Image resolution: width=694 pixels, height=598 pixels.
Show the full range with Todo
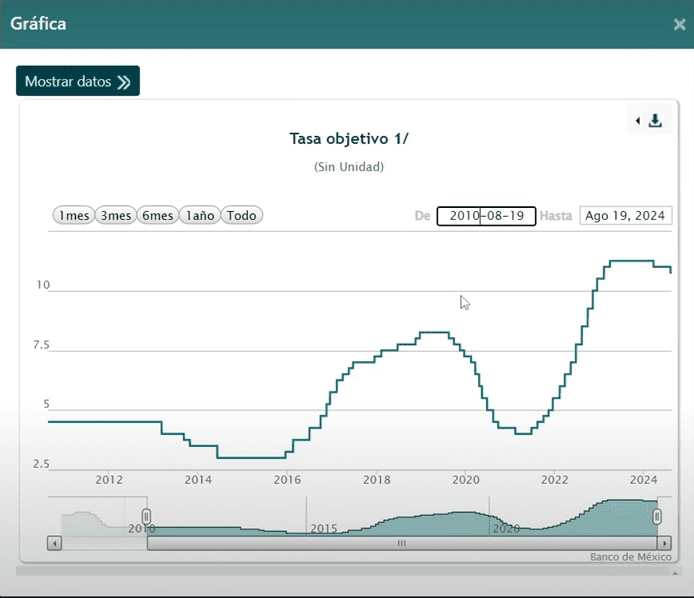click(x=241, y=216)
